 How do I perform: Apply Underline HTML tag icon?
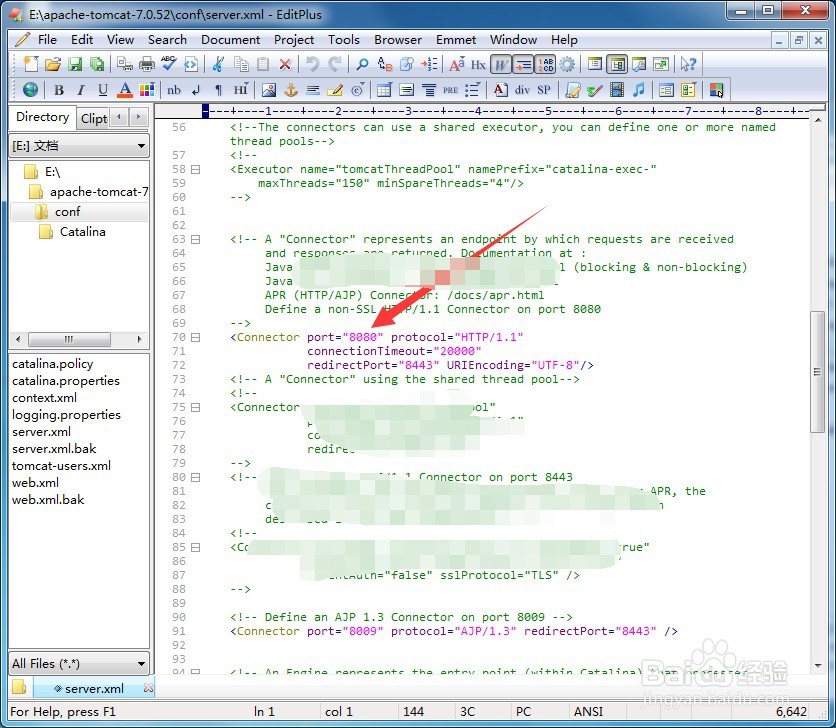pos(102,90)
